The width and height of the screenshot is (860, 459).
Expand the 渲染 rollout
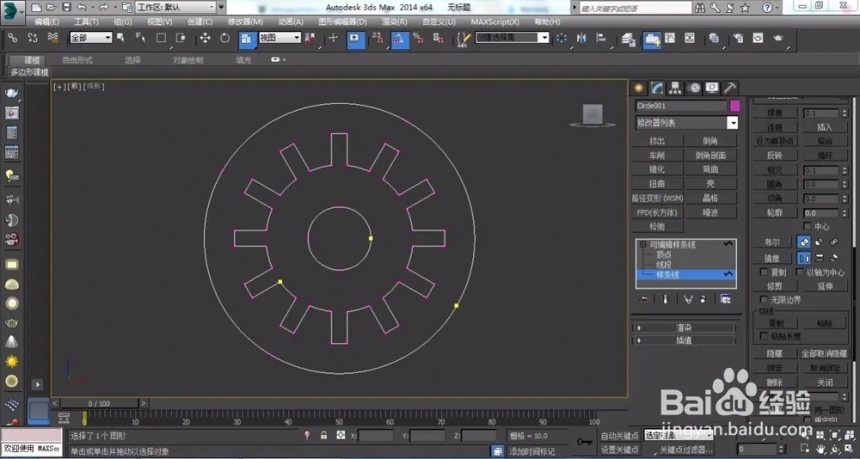(684, 328)
